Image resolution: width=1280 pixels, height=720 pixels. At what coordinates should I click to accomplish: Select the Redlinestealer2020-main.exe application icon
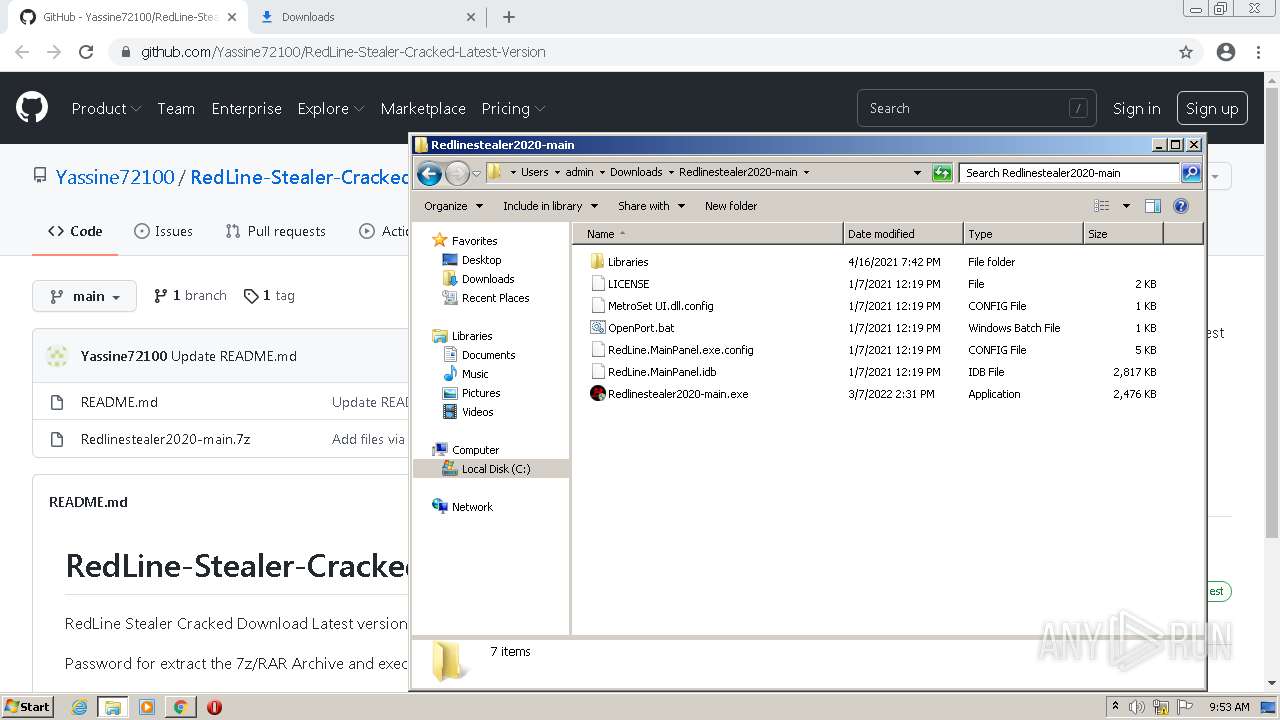(x=598, y=394)
